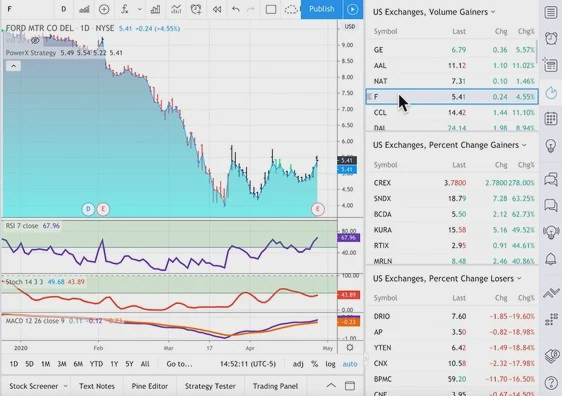Open the D time interval selector
The image size is (562, 396).
click(63, 9)
